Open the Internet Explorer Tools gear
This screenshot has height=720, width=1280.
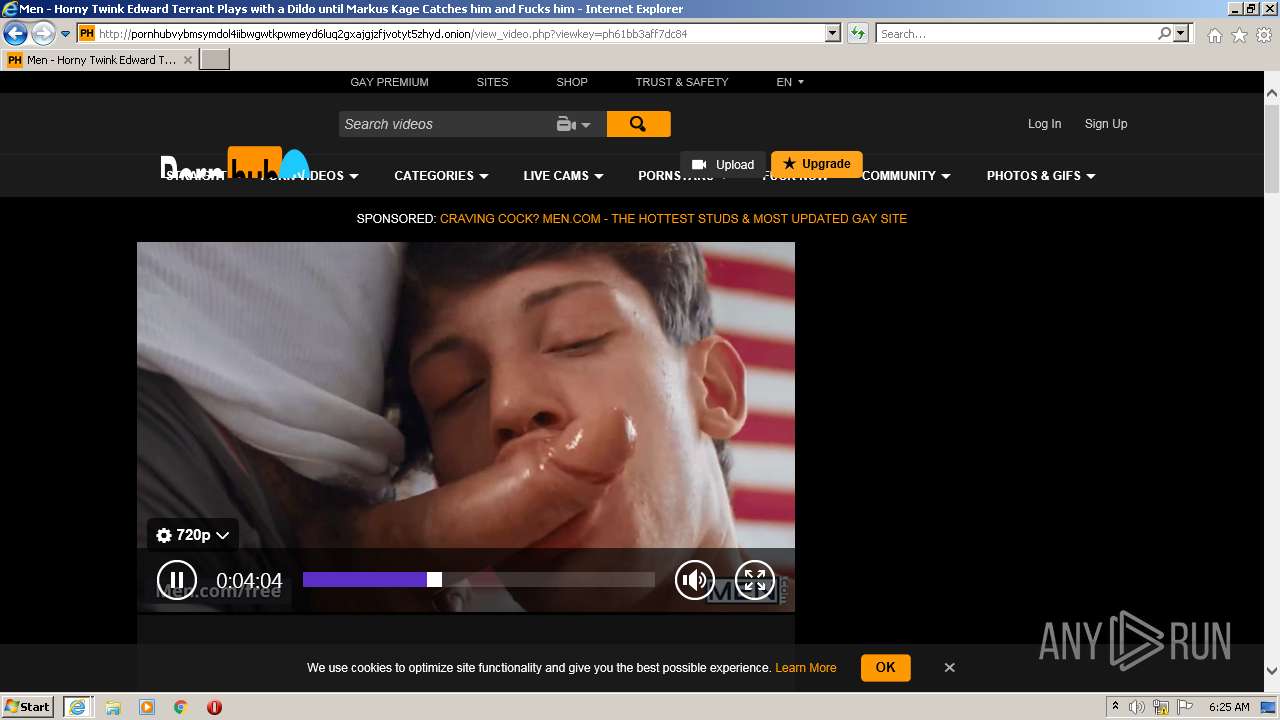point(1264,35)
